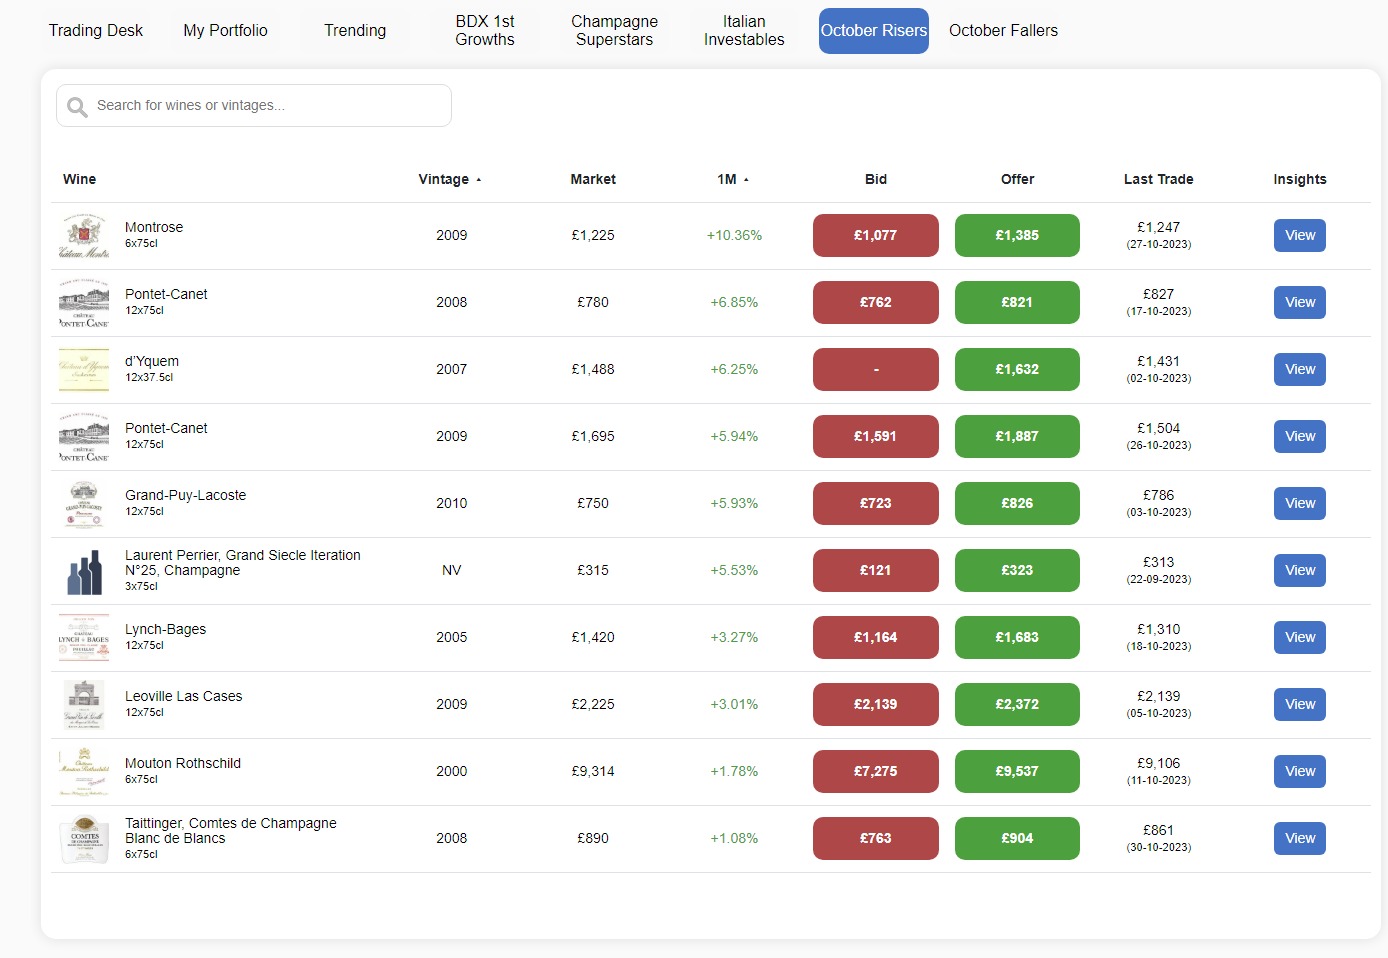Click Laurent Perrier offer £323

point(1017,570)
